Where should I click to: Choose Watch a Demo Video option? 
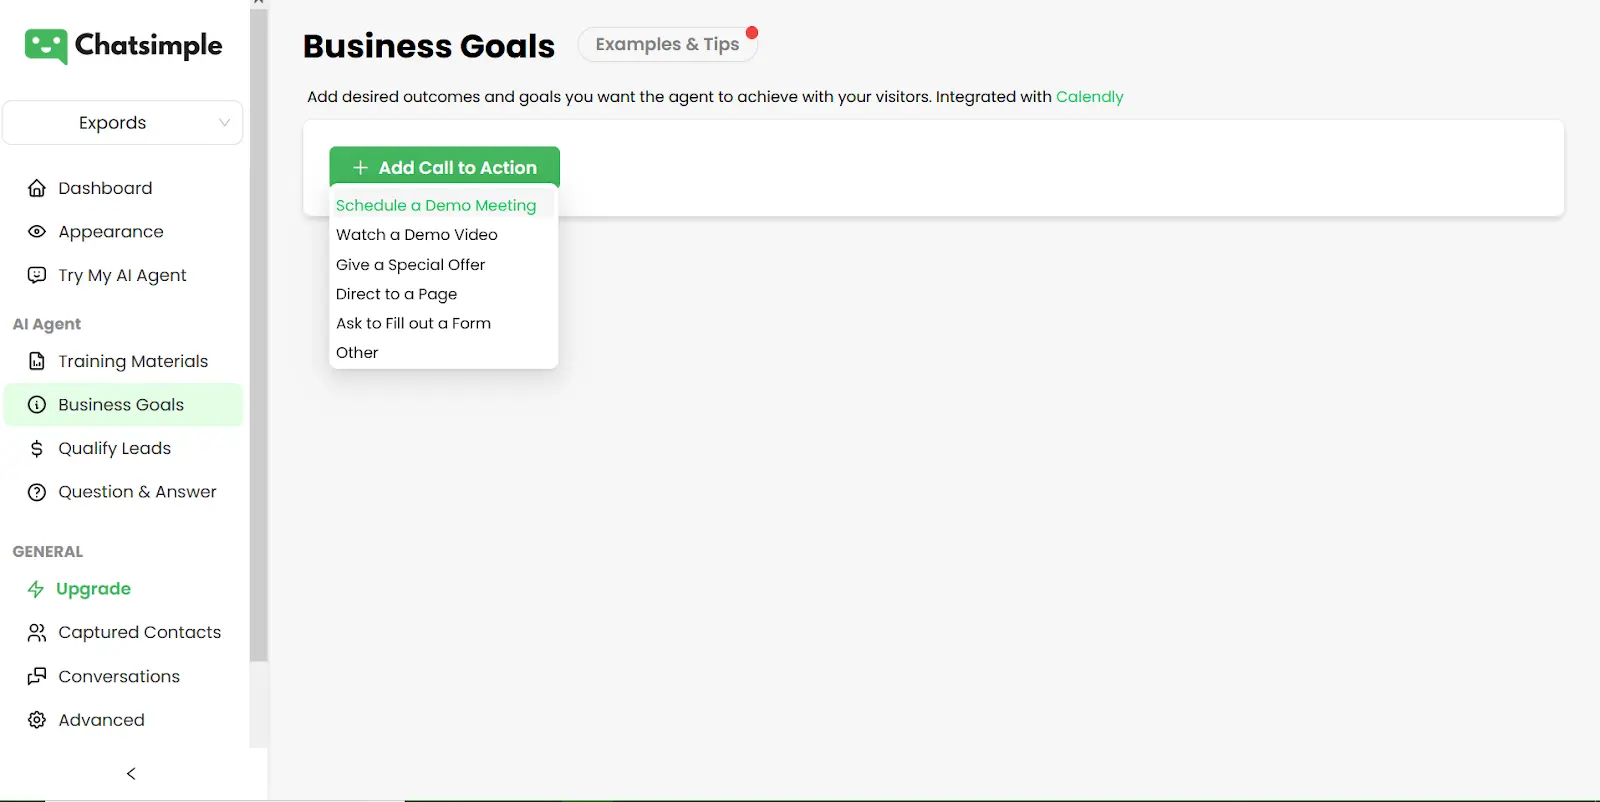tap(417, 235)
